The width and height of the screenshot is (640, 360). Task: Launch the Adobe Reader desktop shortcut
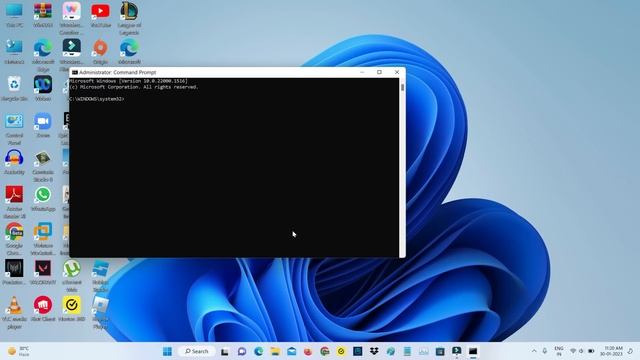pos(14,202)
